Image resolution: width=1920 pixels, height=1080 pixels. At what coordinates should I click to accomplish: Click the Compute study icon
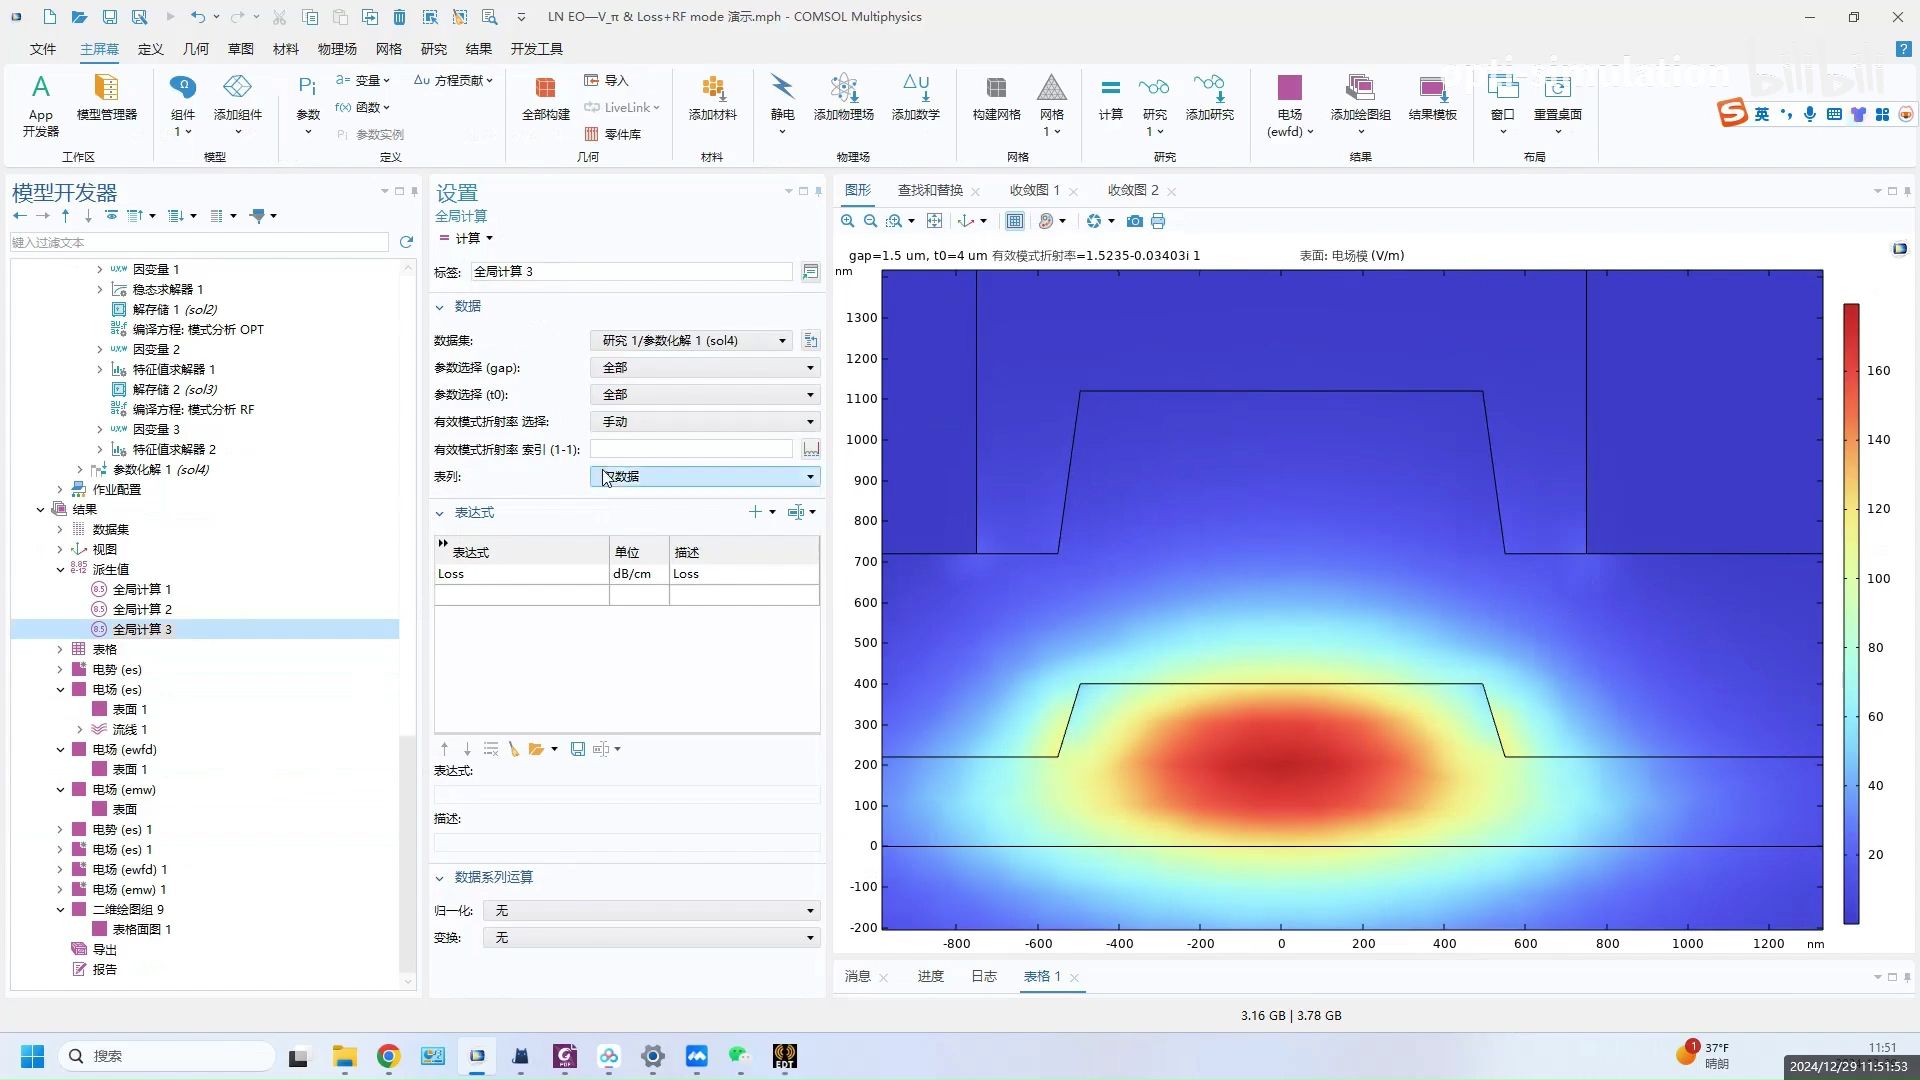[1110, 89]
